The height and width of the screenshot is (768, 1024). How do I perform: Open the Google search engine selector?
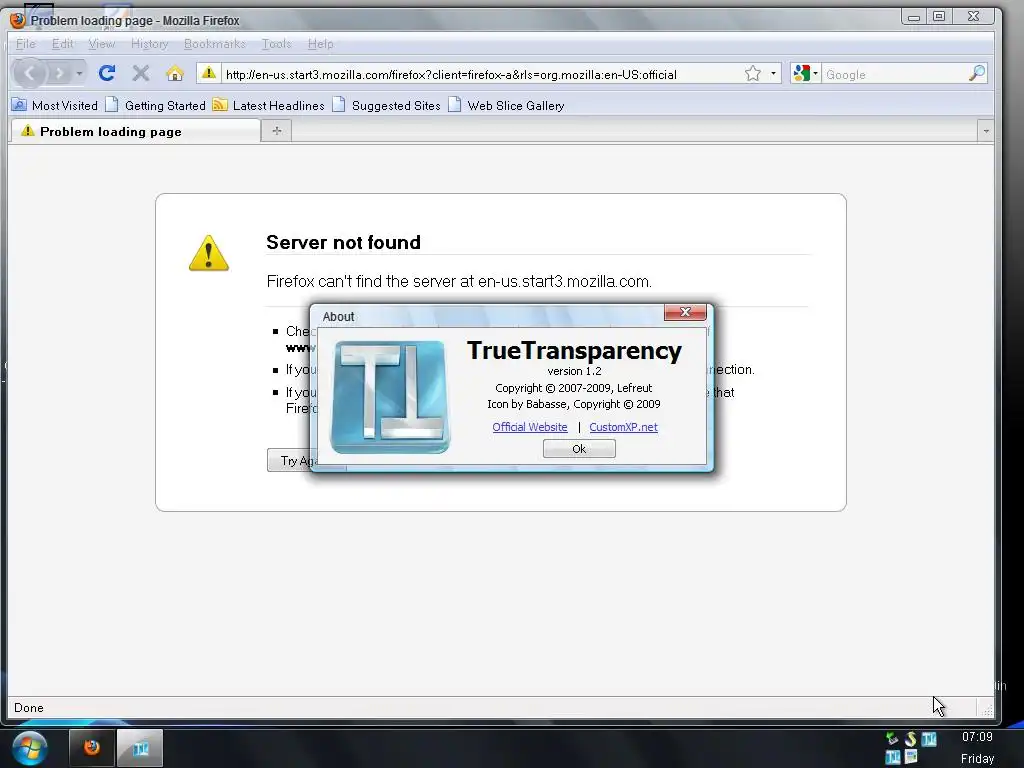pyautogui.click(x=805, y=74)
